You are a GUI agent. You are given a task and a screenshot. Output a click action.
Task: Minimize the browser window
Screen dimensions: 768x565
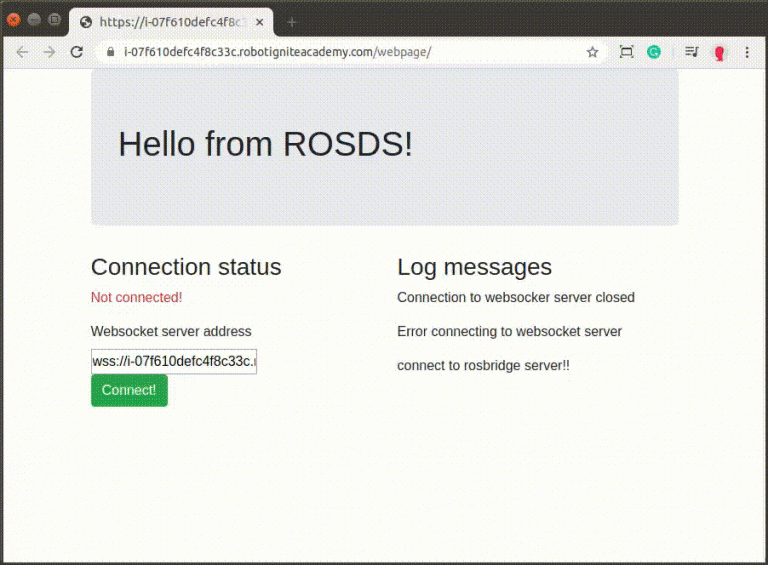click(x=34, y=20)
